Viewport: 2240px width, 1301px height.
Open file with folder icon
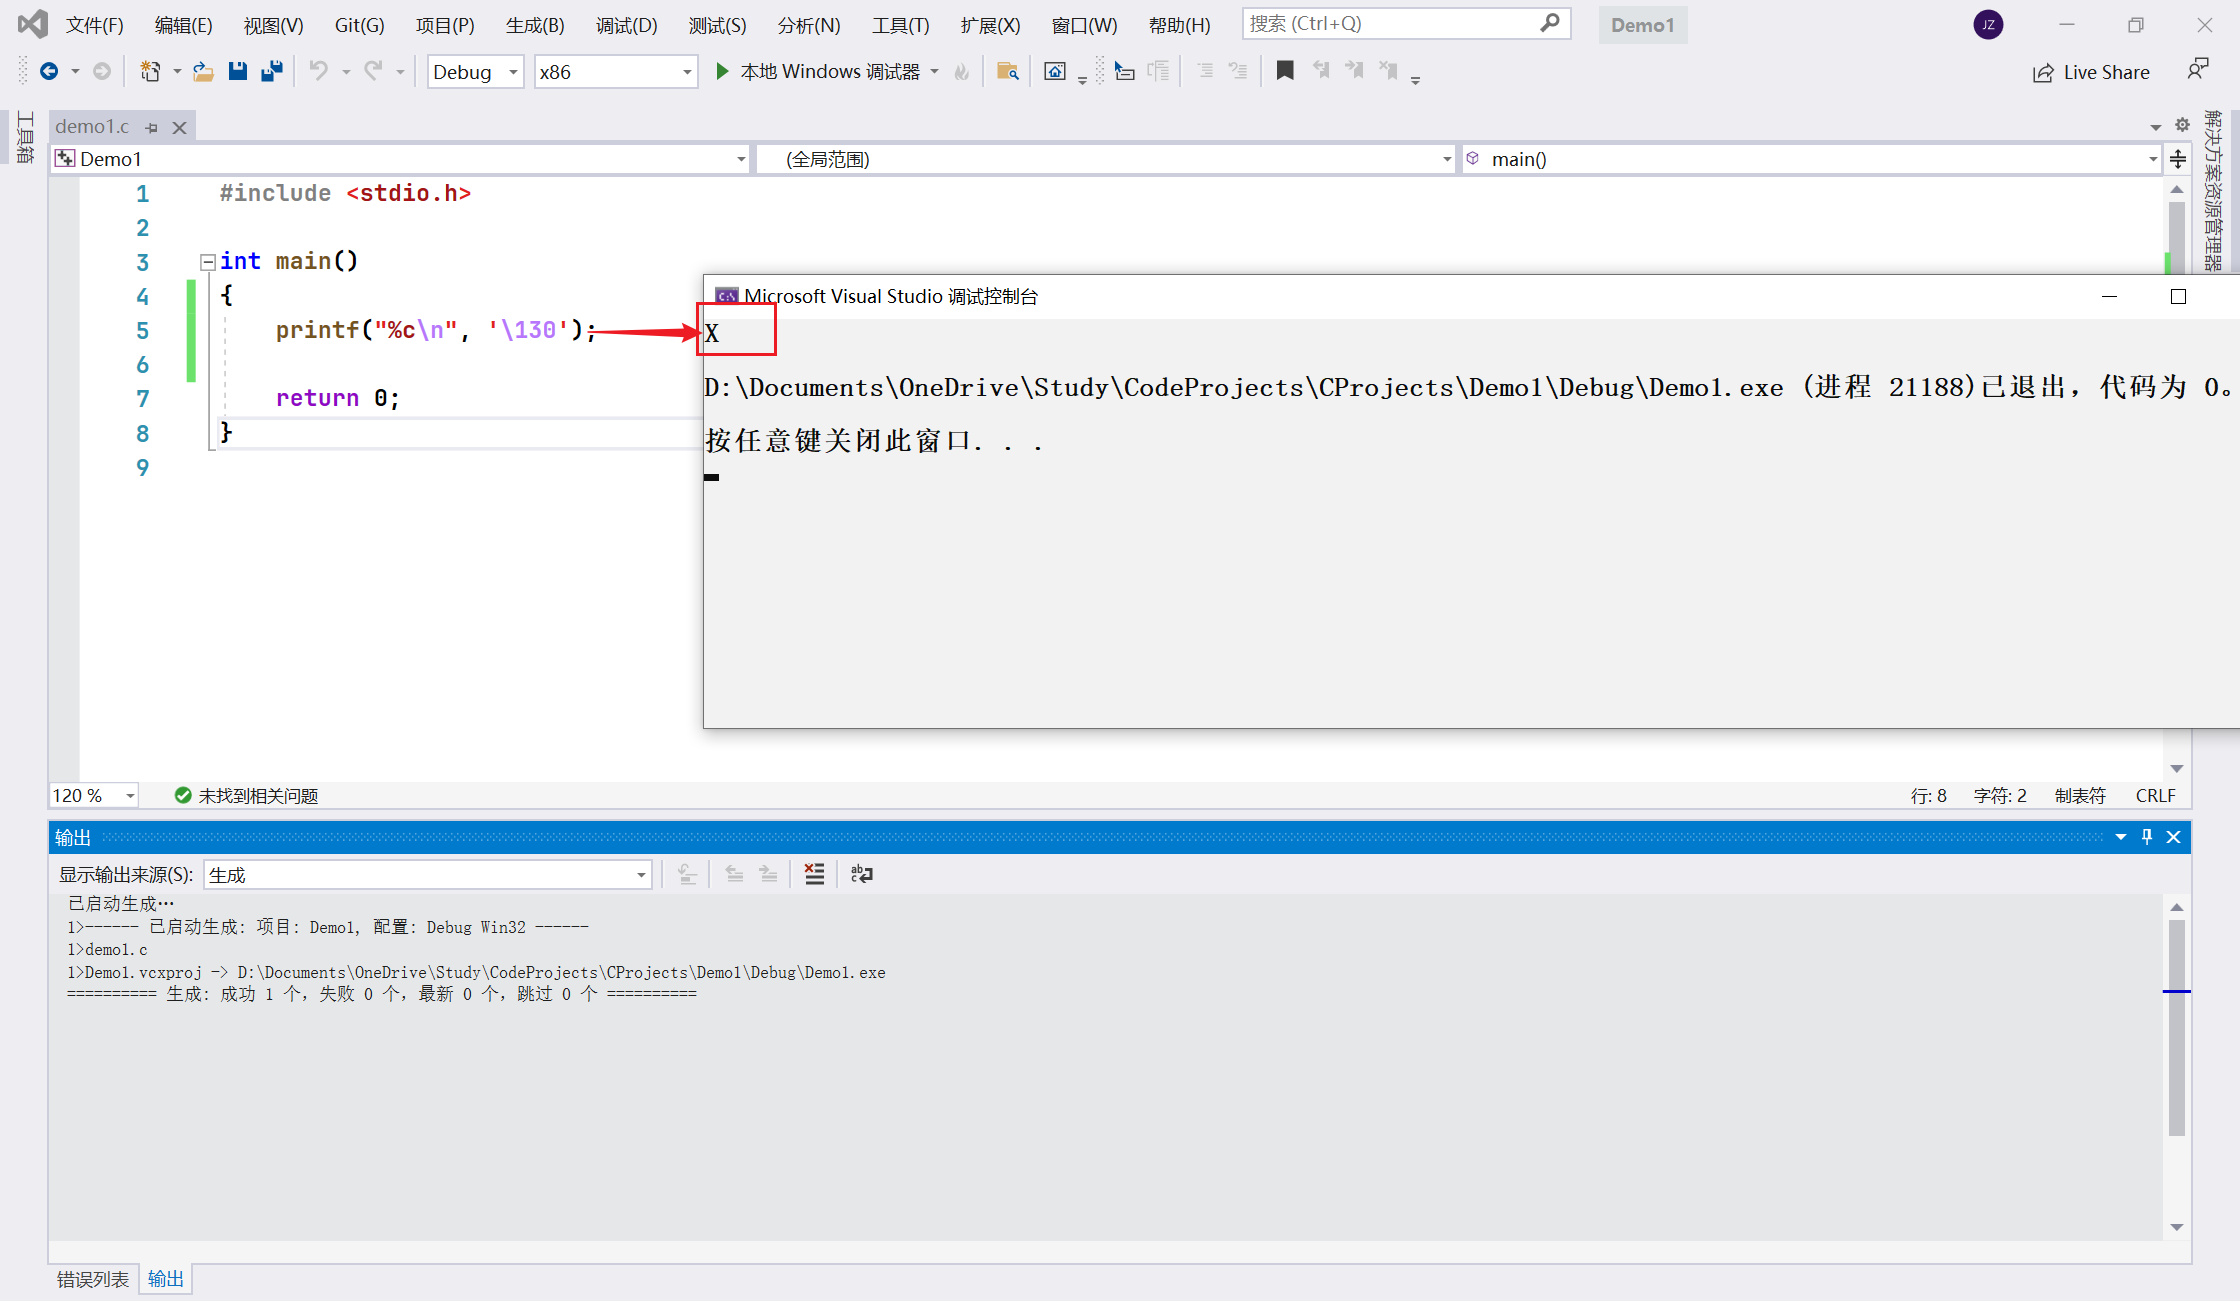click(203, 71)
